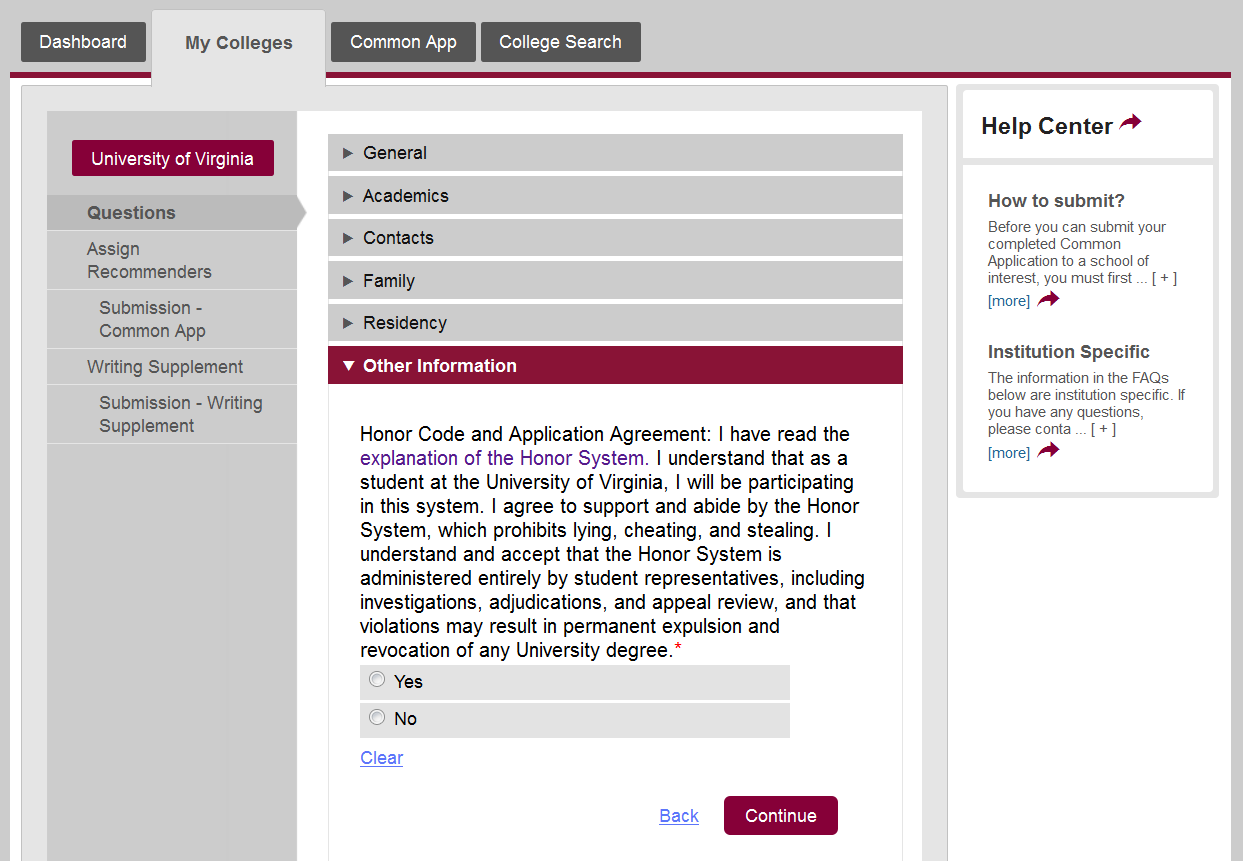
Task: Switch to the Dashboard tab
Action: tap(83, 42)
